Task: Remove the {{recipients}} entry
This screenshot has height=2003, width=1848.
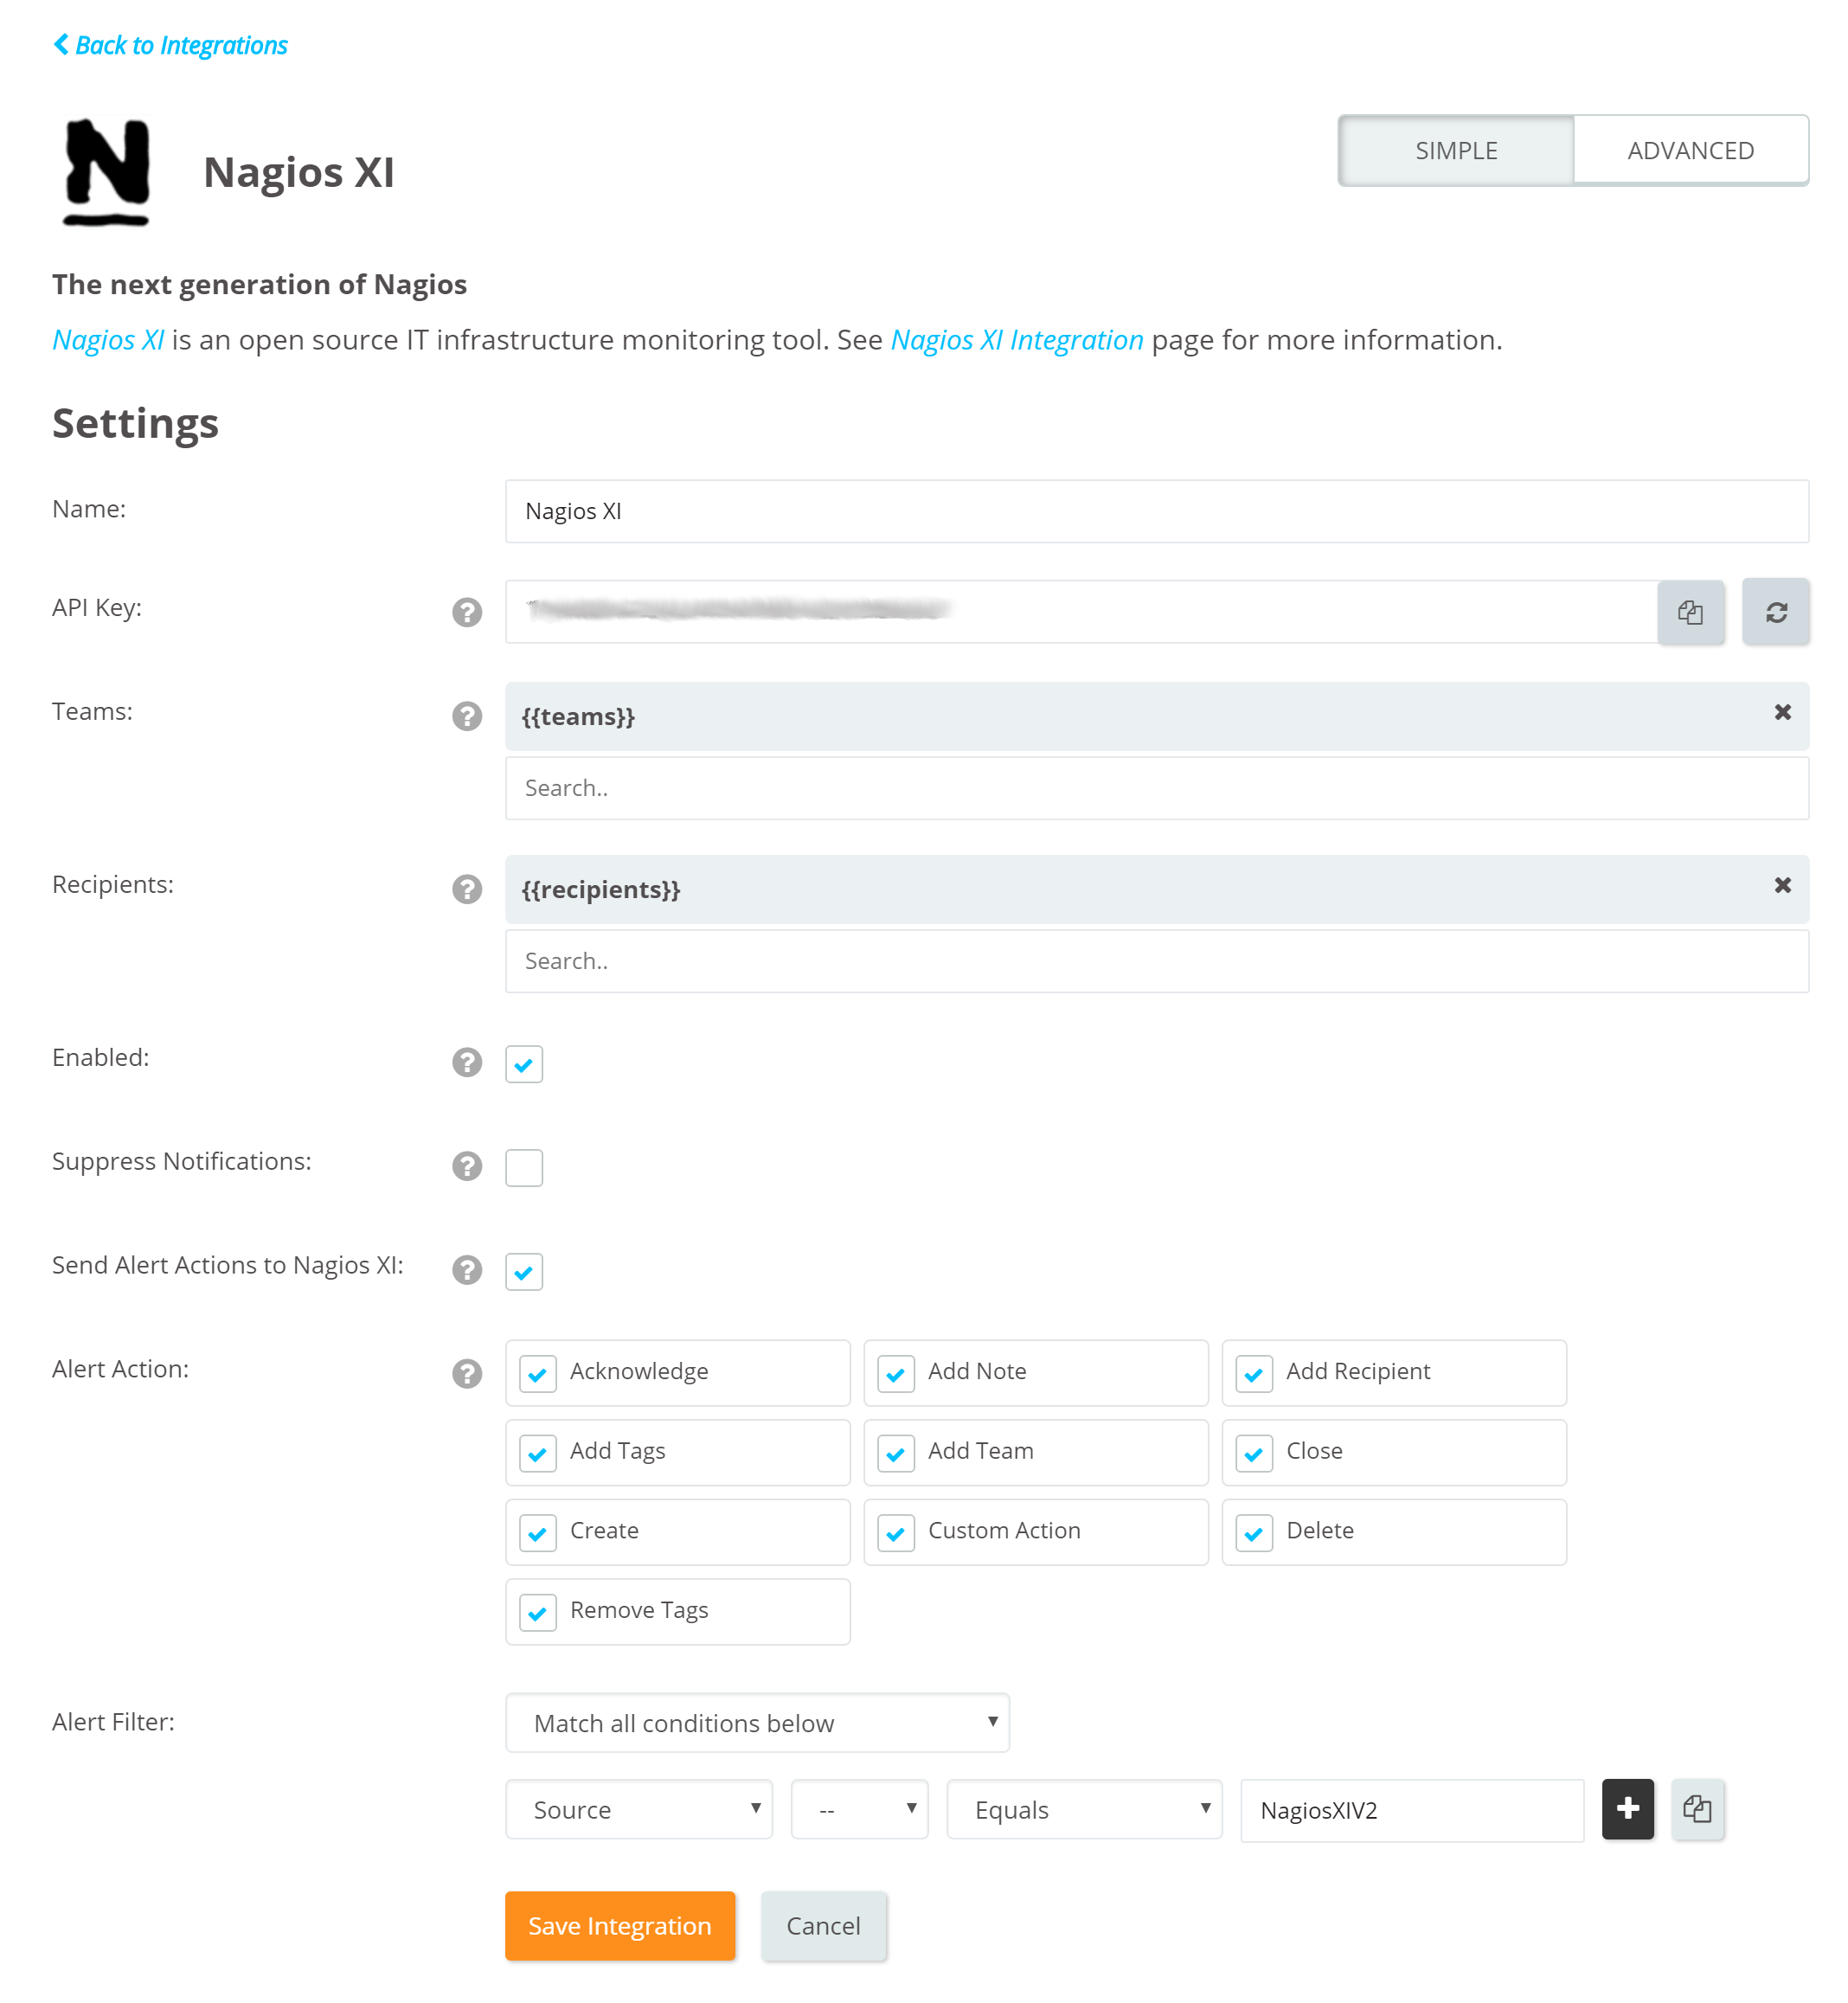Action: (1782, 885)
